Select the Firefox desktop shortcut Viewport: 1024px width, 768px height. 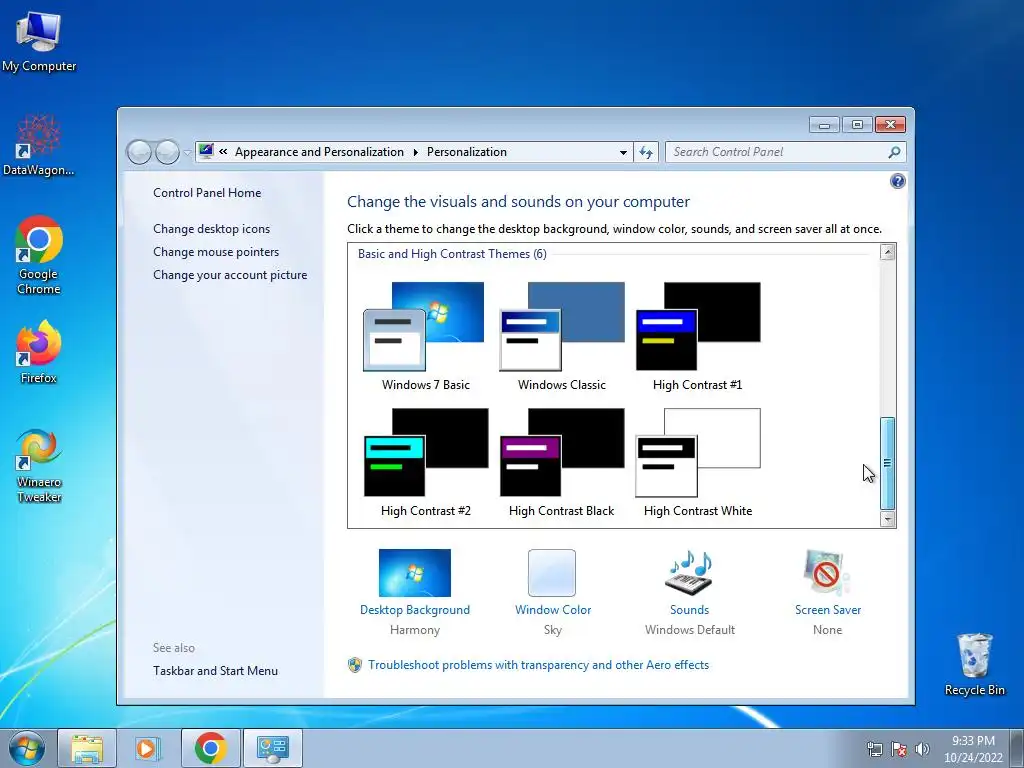coord(39,352)
